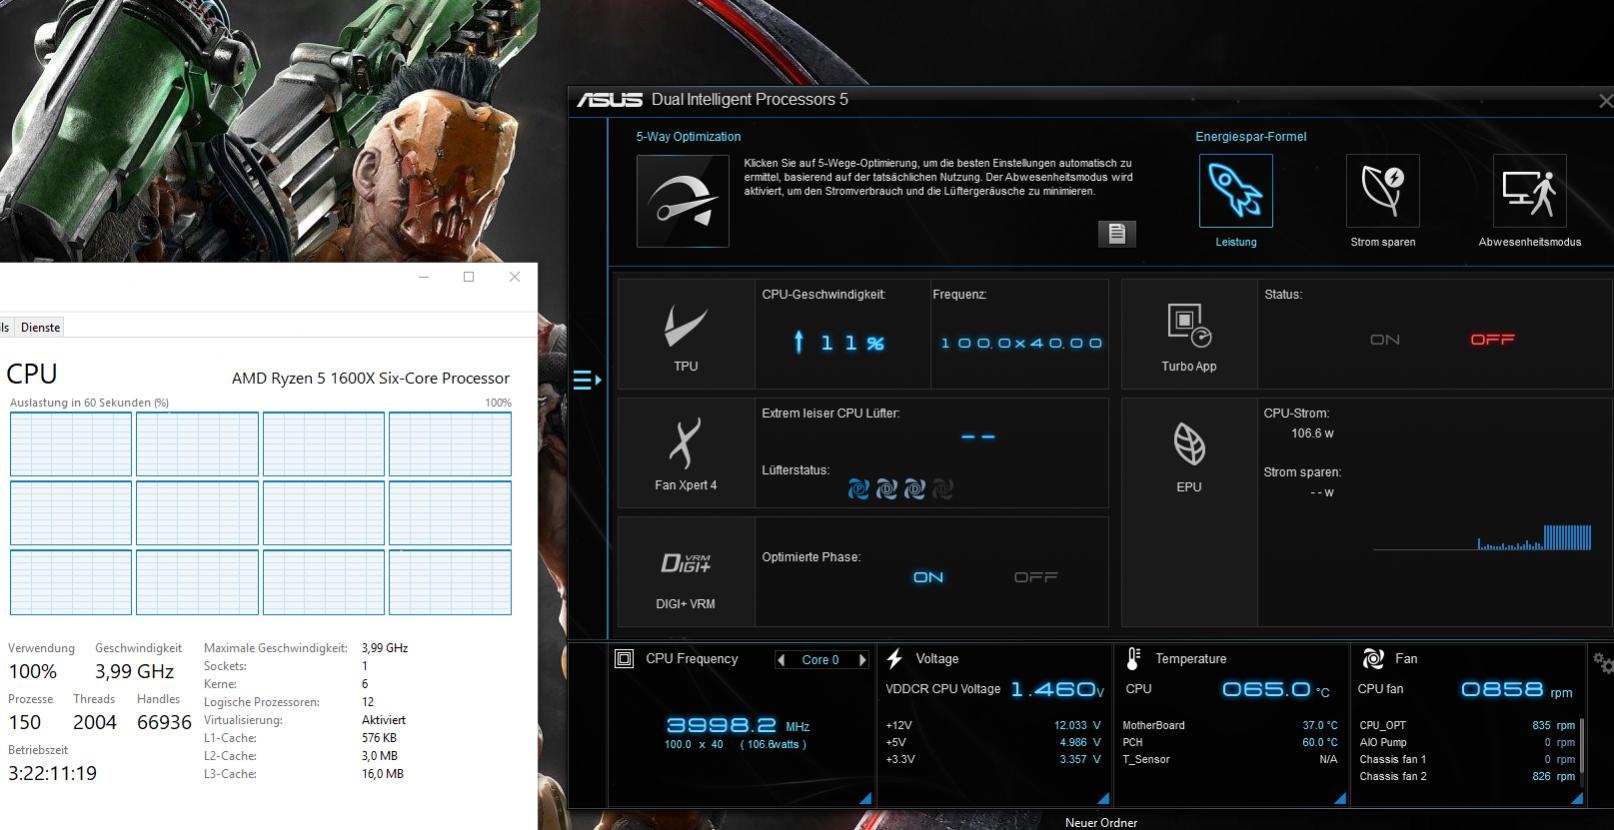Click the CPU fan 0858 rpm value
The height and width of the screenshot is (830, 1614).
pos(1516,689)
